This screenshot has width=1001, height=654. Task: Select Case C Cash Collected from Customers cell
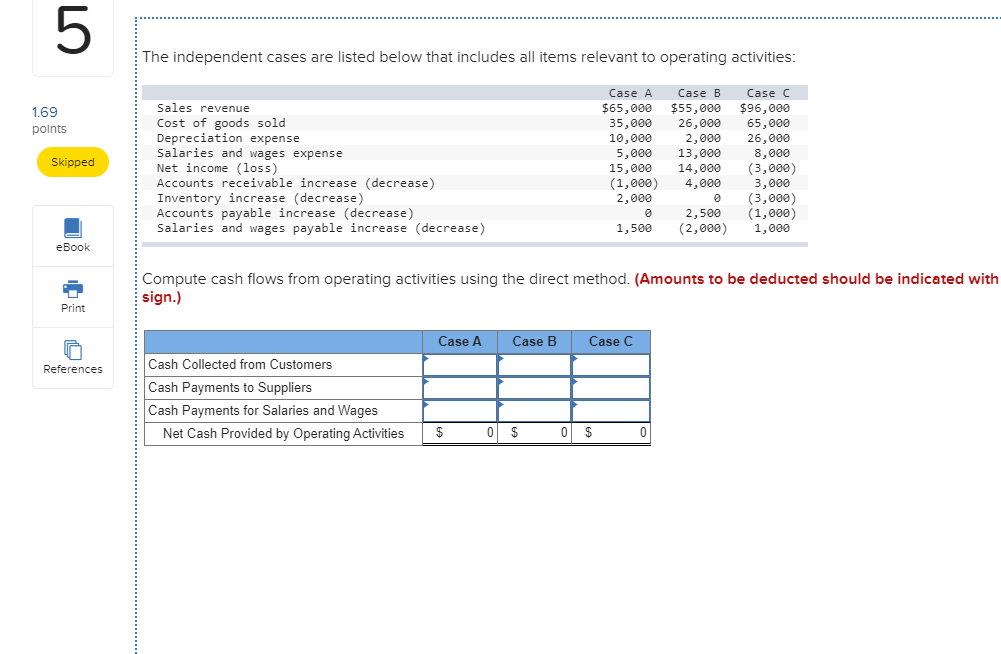611,365
